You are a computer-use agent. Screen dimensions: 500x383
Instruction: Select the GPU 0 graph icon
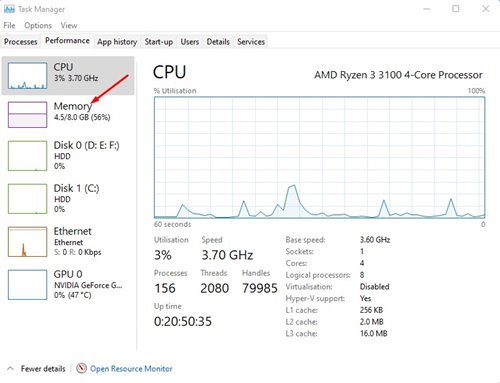(x=27, y=285)
